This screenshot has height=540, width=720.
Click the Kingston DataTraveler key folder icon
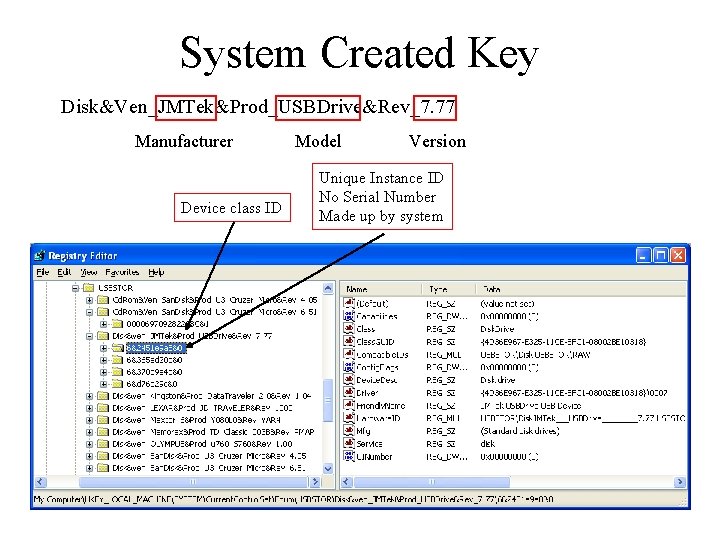103,395
